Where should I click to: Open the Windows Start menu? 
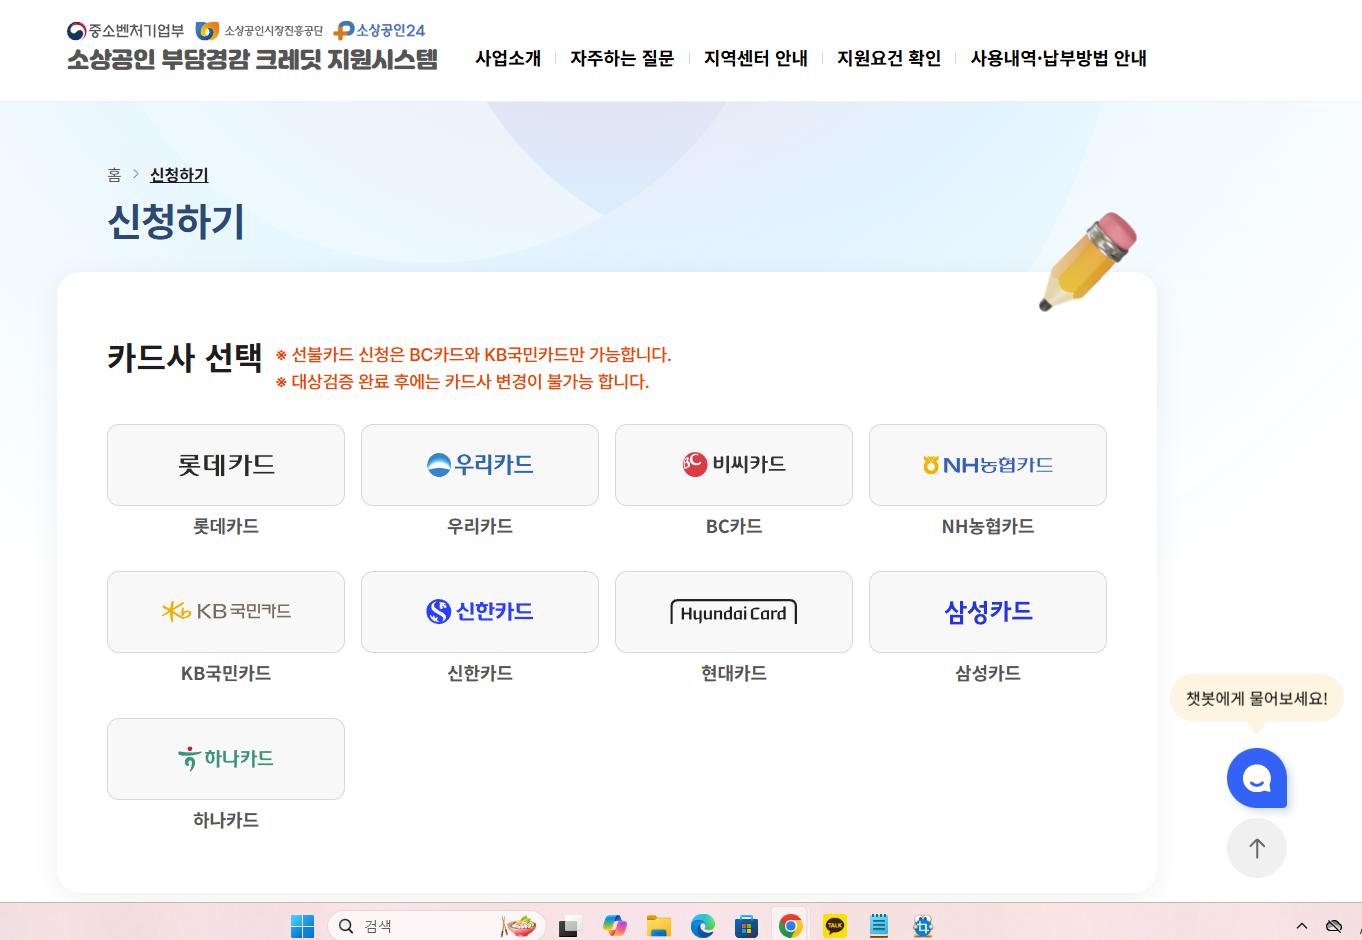click(x=302, y=926)
